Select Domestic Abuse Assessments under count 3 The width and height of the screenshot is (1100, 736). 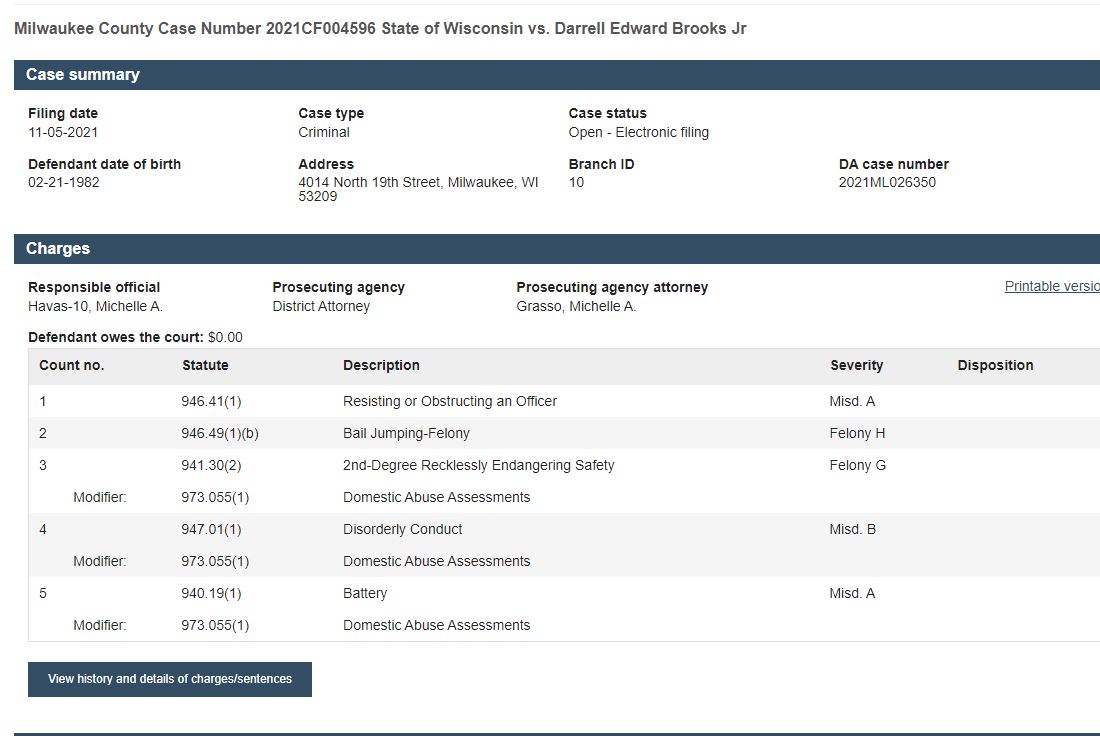click(436, 497)
